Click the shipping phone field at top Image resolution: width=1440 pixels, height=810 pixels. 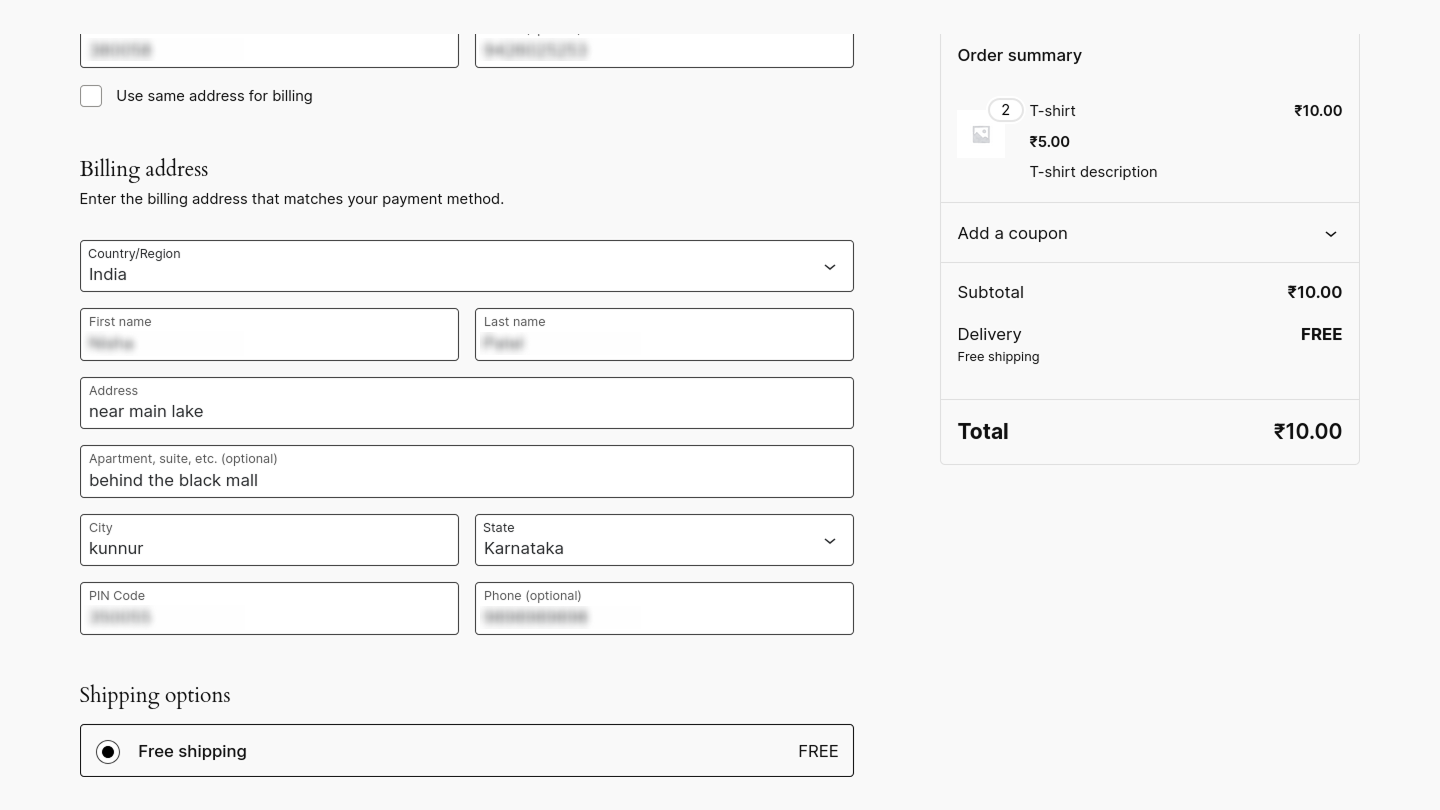[x=664, y=50]
